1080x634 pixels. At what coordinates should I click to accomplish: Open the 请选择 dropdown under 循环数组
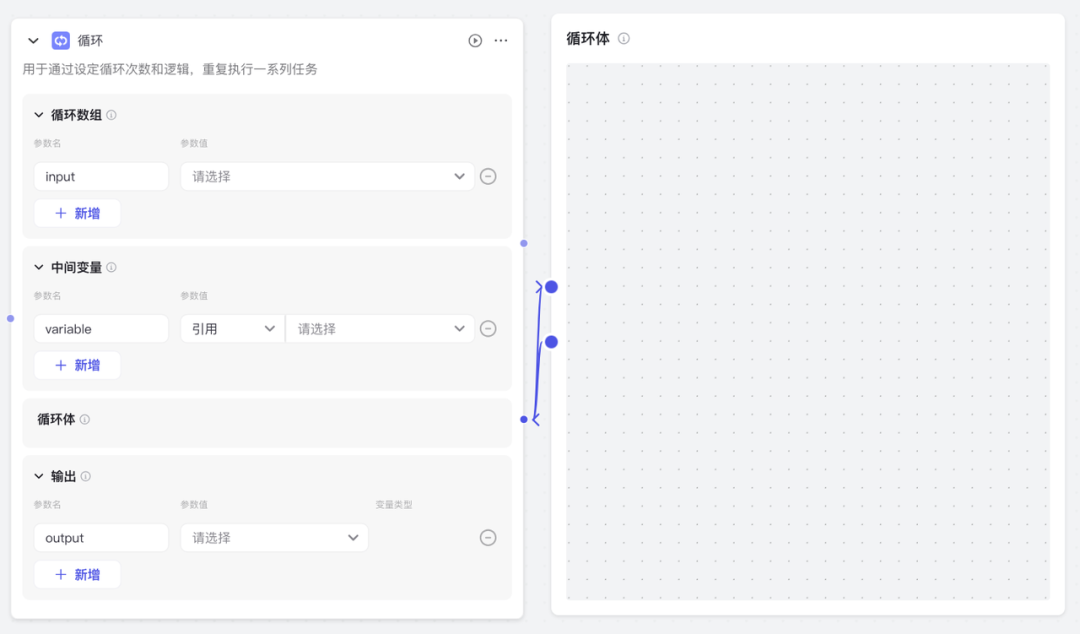click(x=327, y=176)
